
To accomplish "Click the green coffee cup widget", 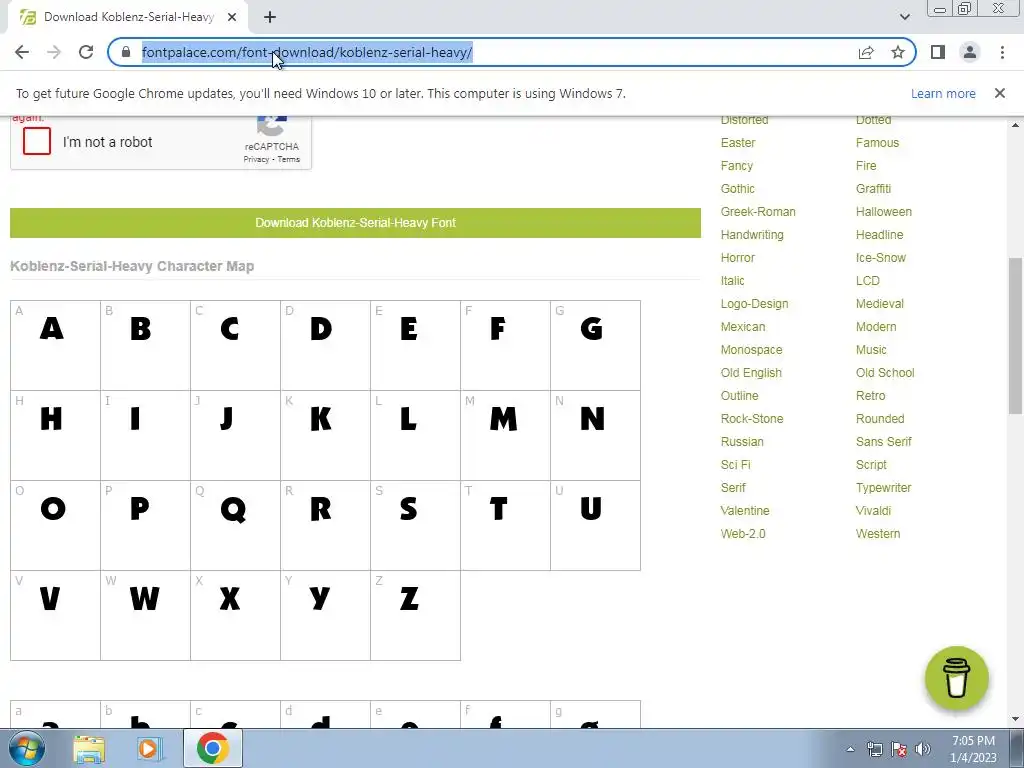I will tap(957, 678).
